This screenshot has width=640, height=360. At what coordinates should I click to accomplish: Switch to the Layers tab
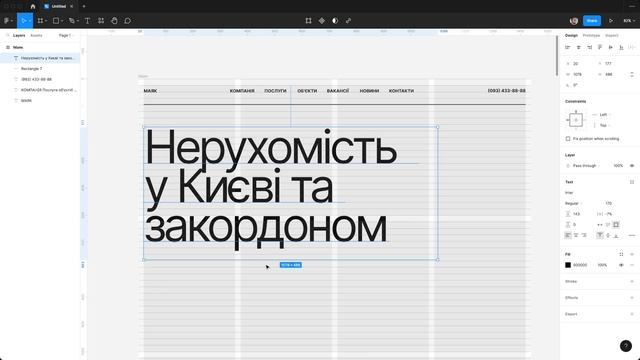pos(19,36)
